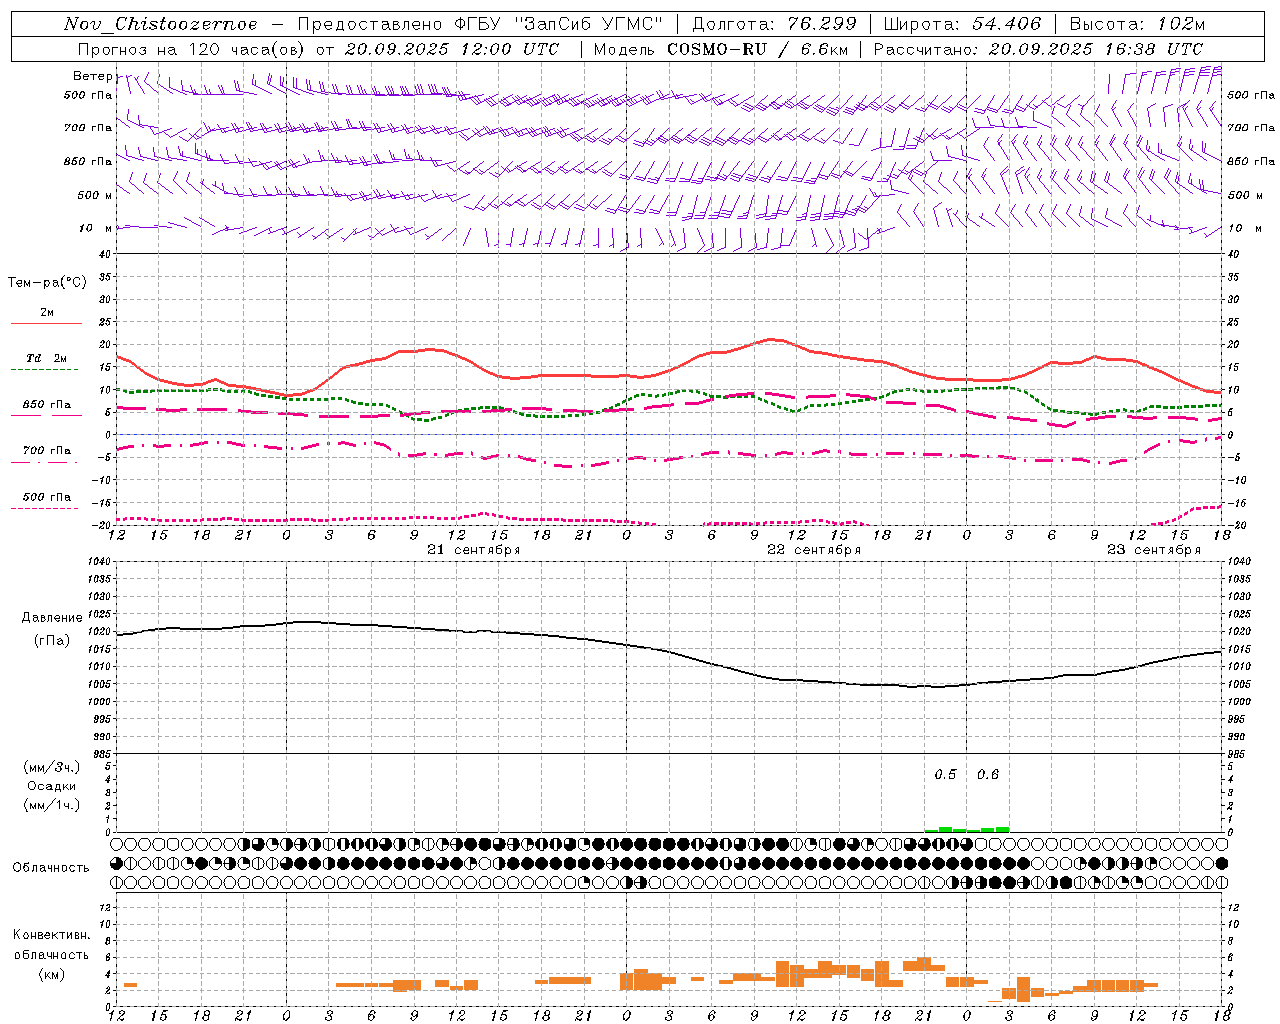Click the longitude value Долгота: 76.299
Viewport: 1280px width, 1024px height.
coord(774,24)
